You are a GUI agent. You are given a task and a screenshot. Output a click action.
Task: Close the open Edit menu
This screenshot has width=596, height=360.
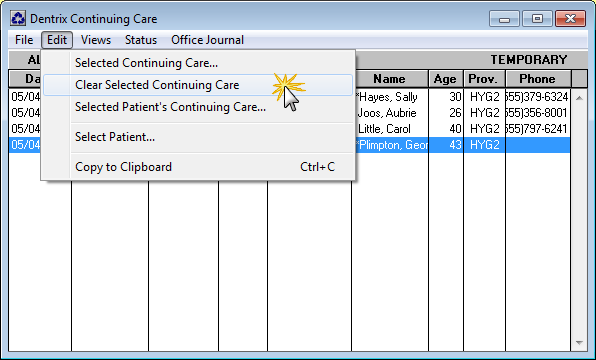pyautogui.click(x=57, y=40)
